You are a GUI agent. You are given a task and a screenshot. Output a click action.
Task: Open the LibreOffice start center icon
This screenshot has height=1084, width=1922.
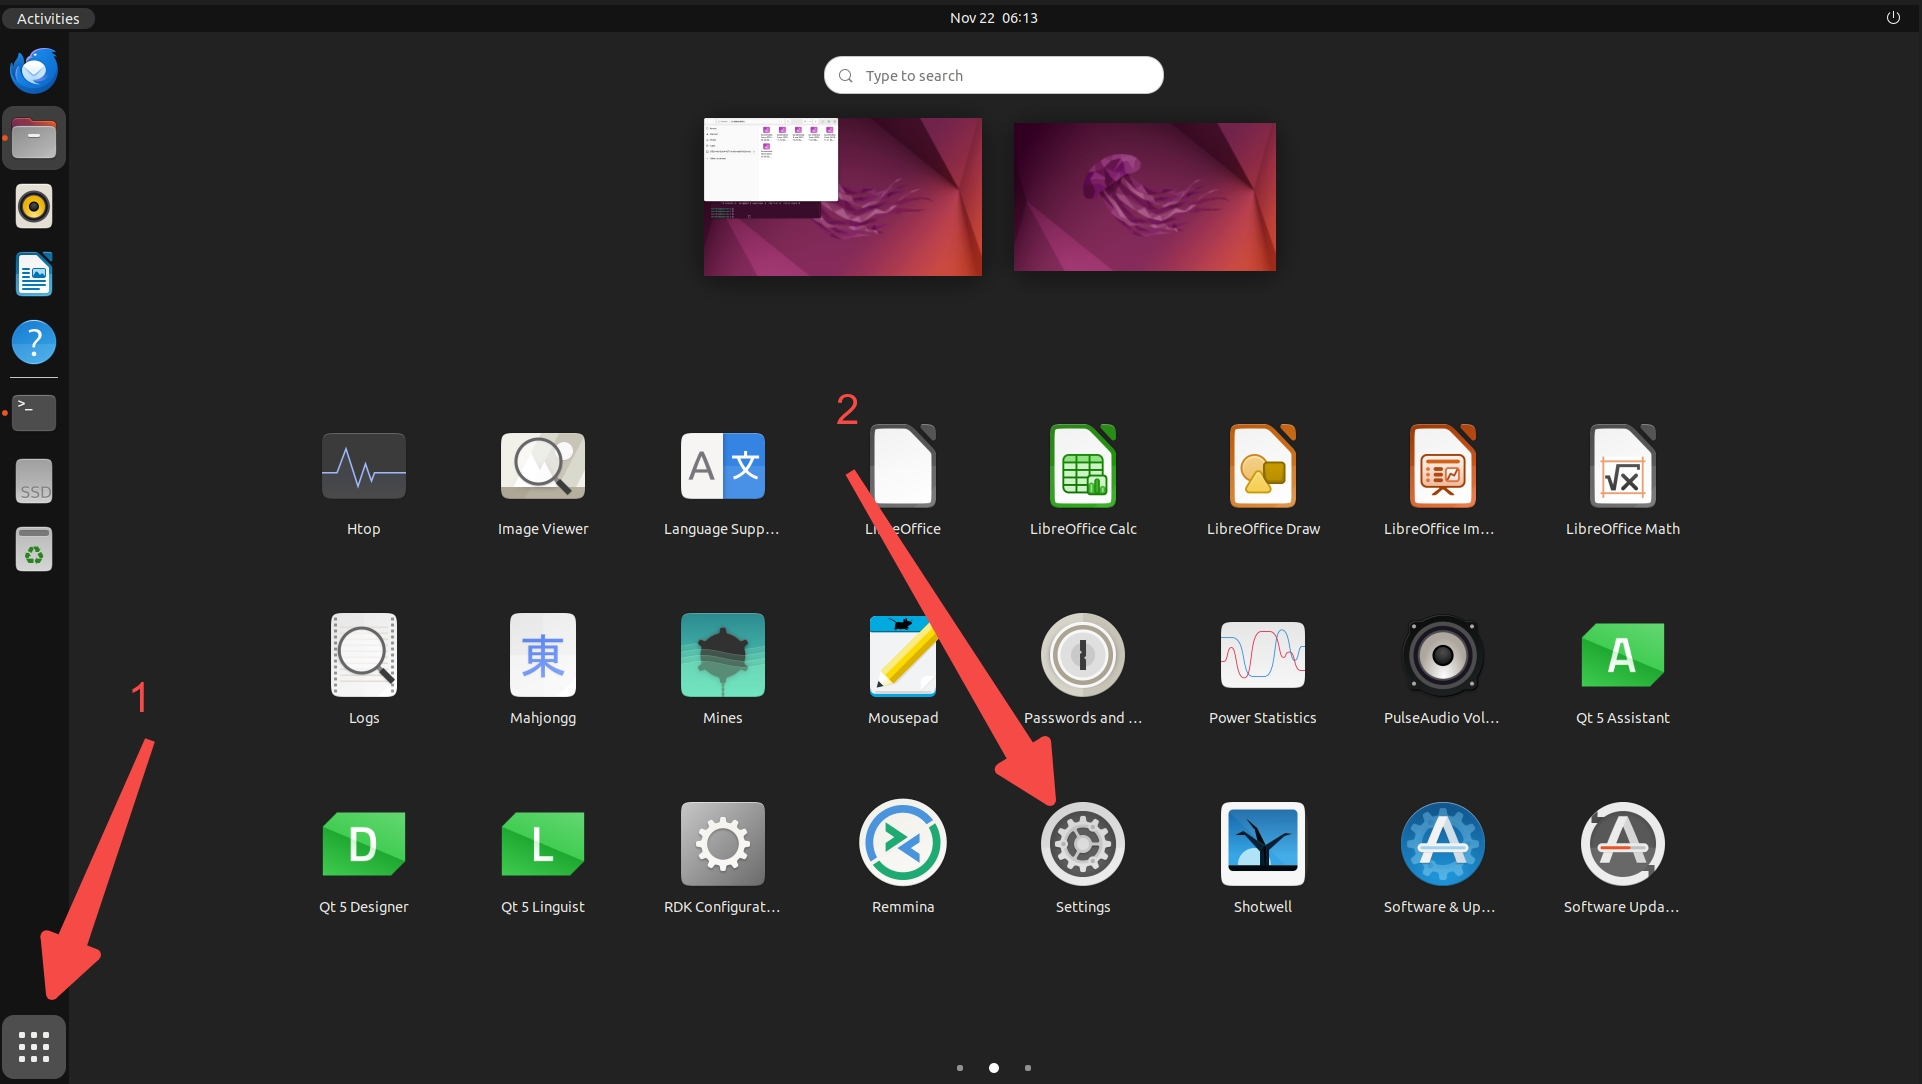(903, 466)
